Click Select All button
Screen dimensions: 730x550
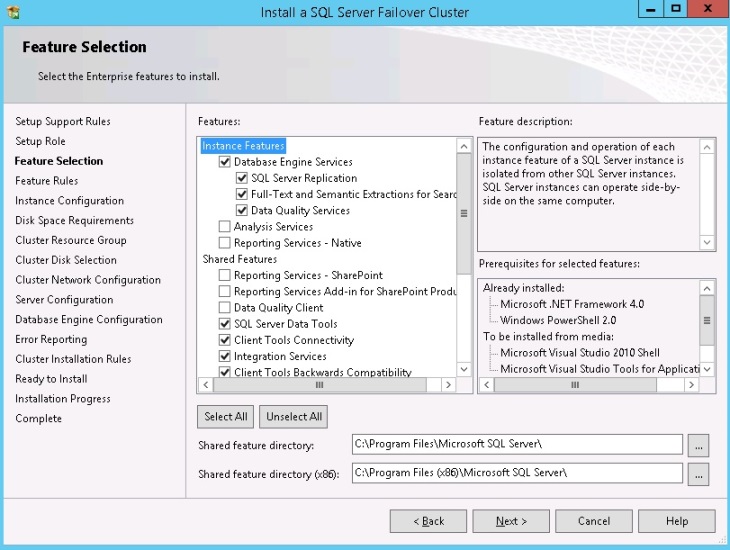click(225, 417)
